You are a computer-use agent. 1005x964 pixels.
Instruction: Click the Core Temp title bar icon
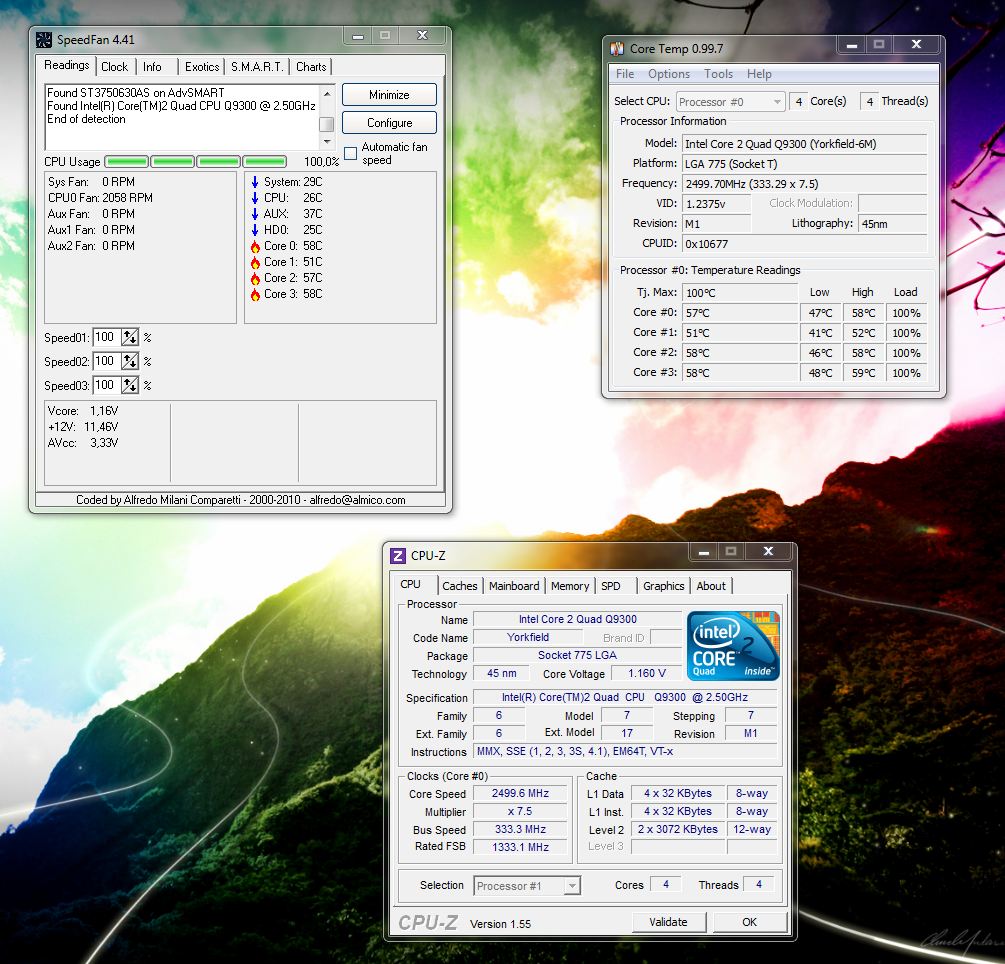tap(617, 49)
